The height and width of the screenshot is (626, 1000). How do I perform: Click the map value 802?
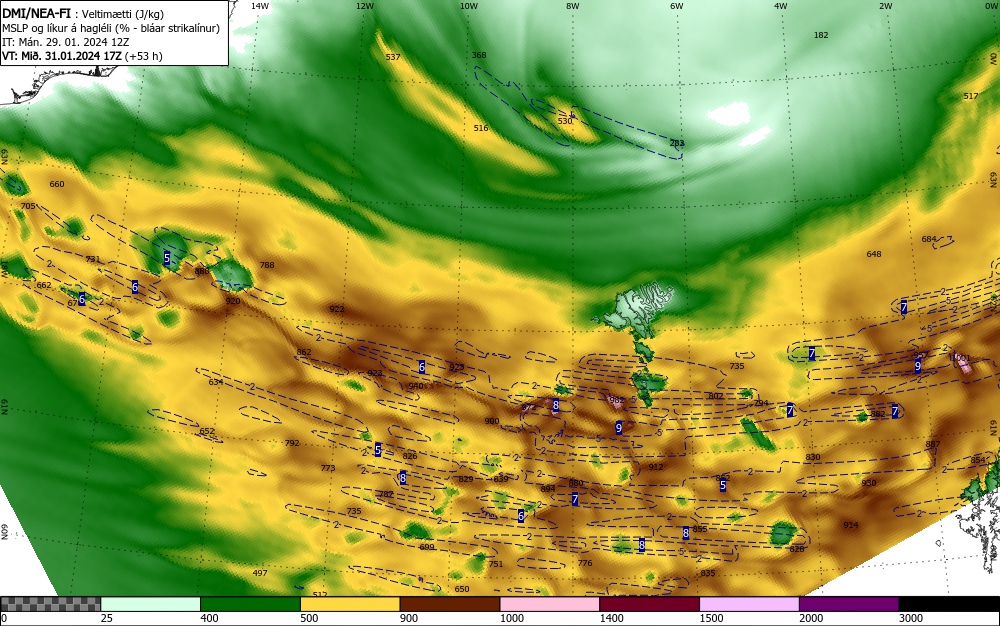(x=716, y=396)
